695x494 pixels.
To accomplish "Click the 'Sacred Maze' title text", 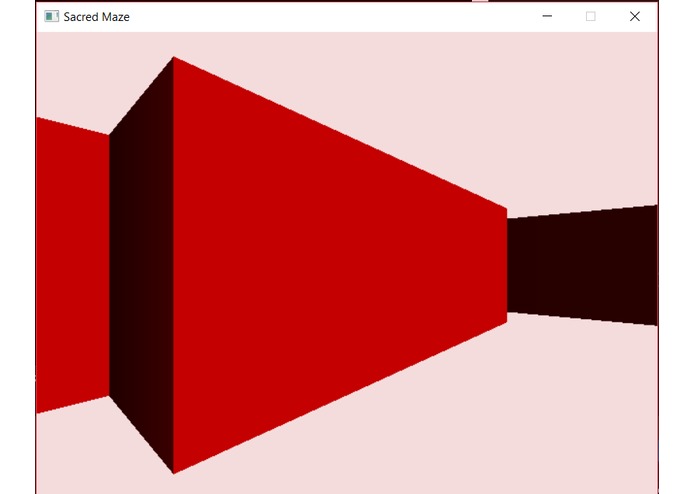I will (97, 17).
